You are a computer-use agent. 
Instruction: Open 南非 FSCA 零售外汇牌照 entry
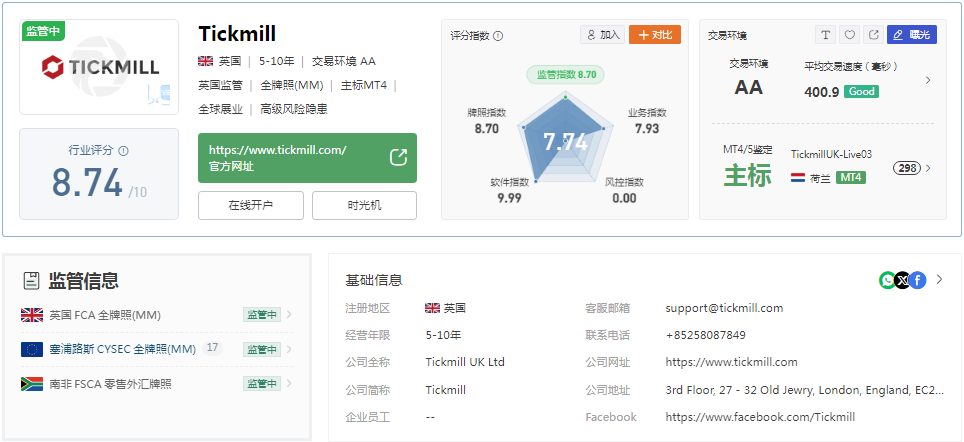click(x=111, y=384)
